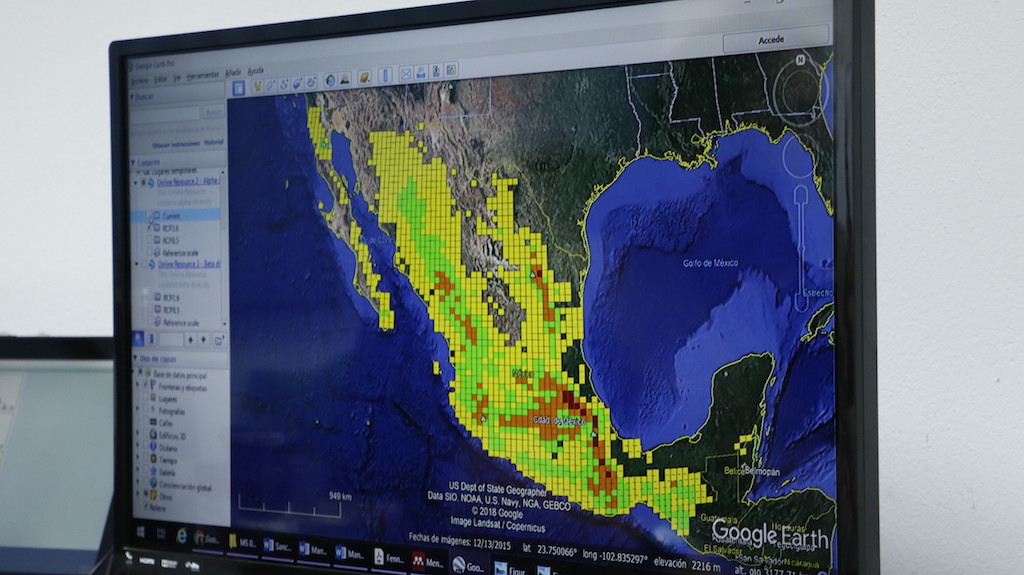The image size is (1024, 575).
Task: Collapse the Buscar panel triangle
Action: pos(132,97)
